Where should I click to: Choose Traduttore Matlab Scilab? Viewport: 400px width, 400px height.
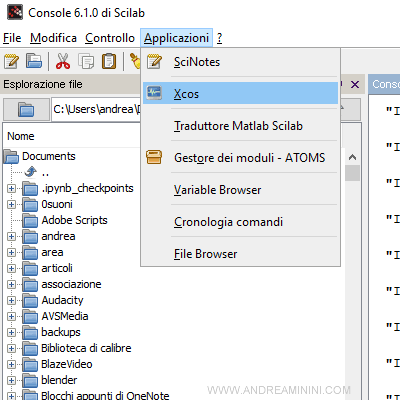pyautogui.click(x=240, y=126)
